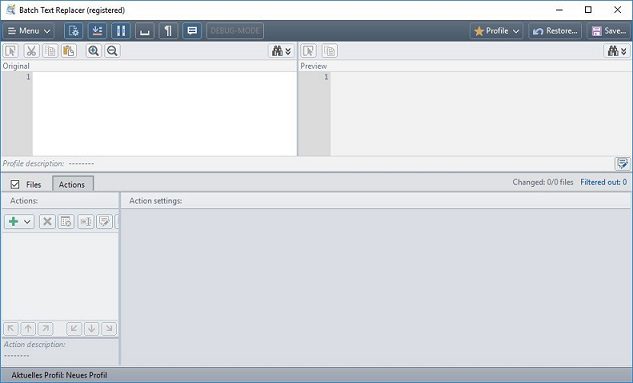Click the move action up arrow icon
633x383 pixels.
coord(28,329)
